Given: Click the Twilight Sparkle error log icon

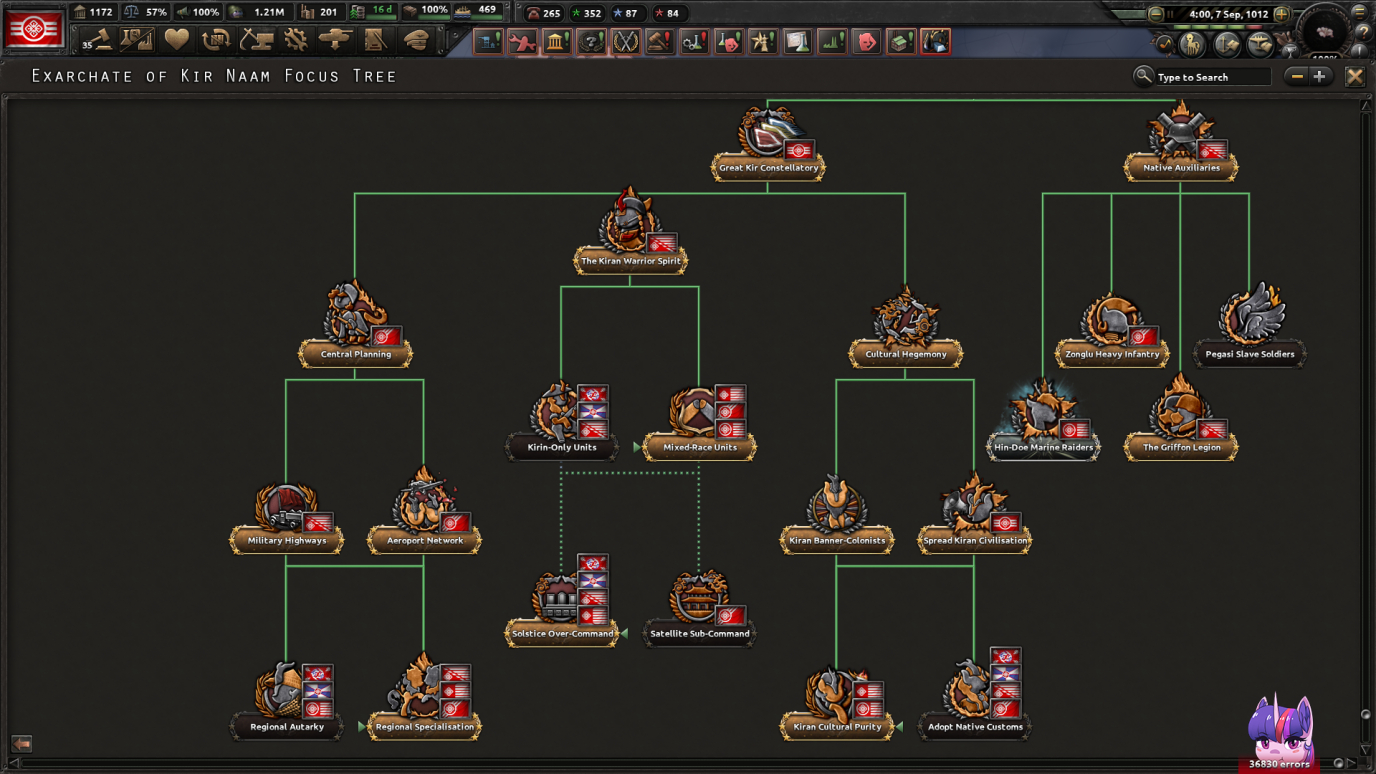Looking at the screenshot, I should [x=1279, y=733].
